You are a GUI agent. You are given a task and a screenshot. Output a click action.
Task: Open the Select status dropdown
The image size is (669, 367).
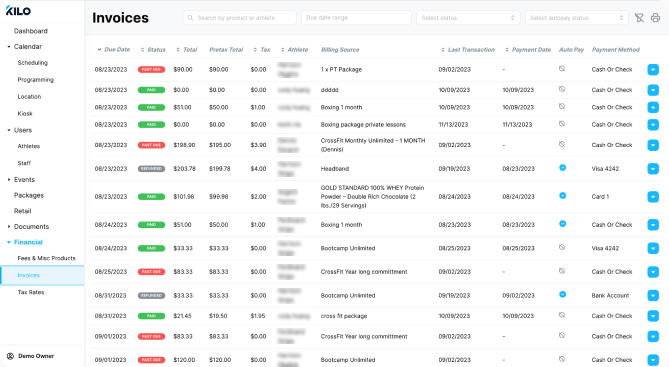pyautogui.click(x=468, y=18)
